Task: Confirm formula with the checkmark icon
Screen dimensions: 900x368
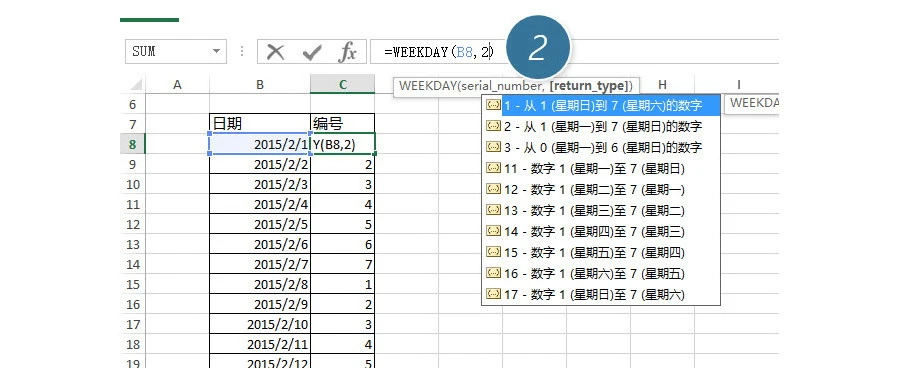Action: (x=312, y=53)
